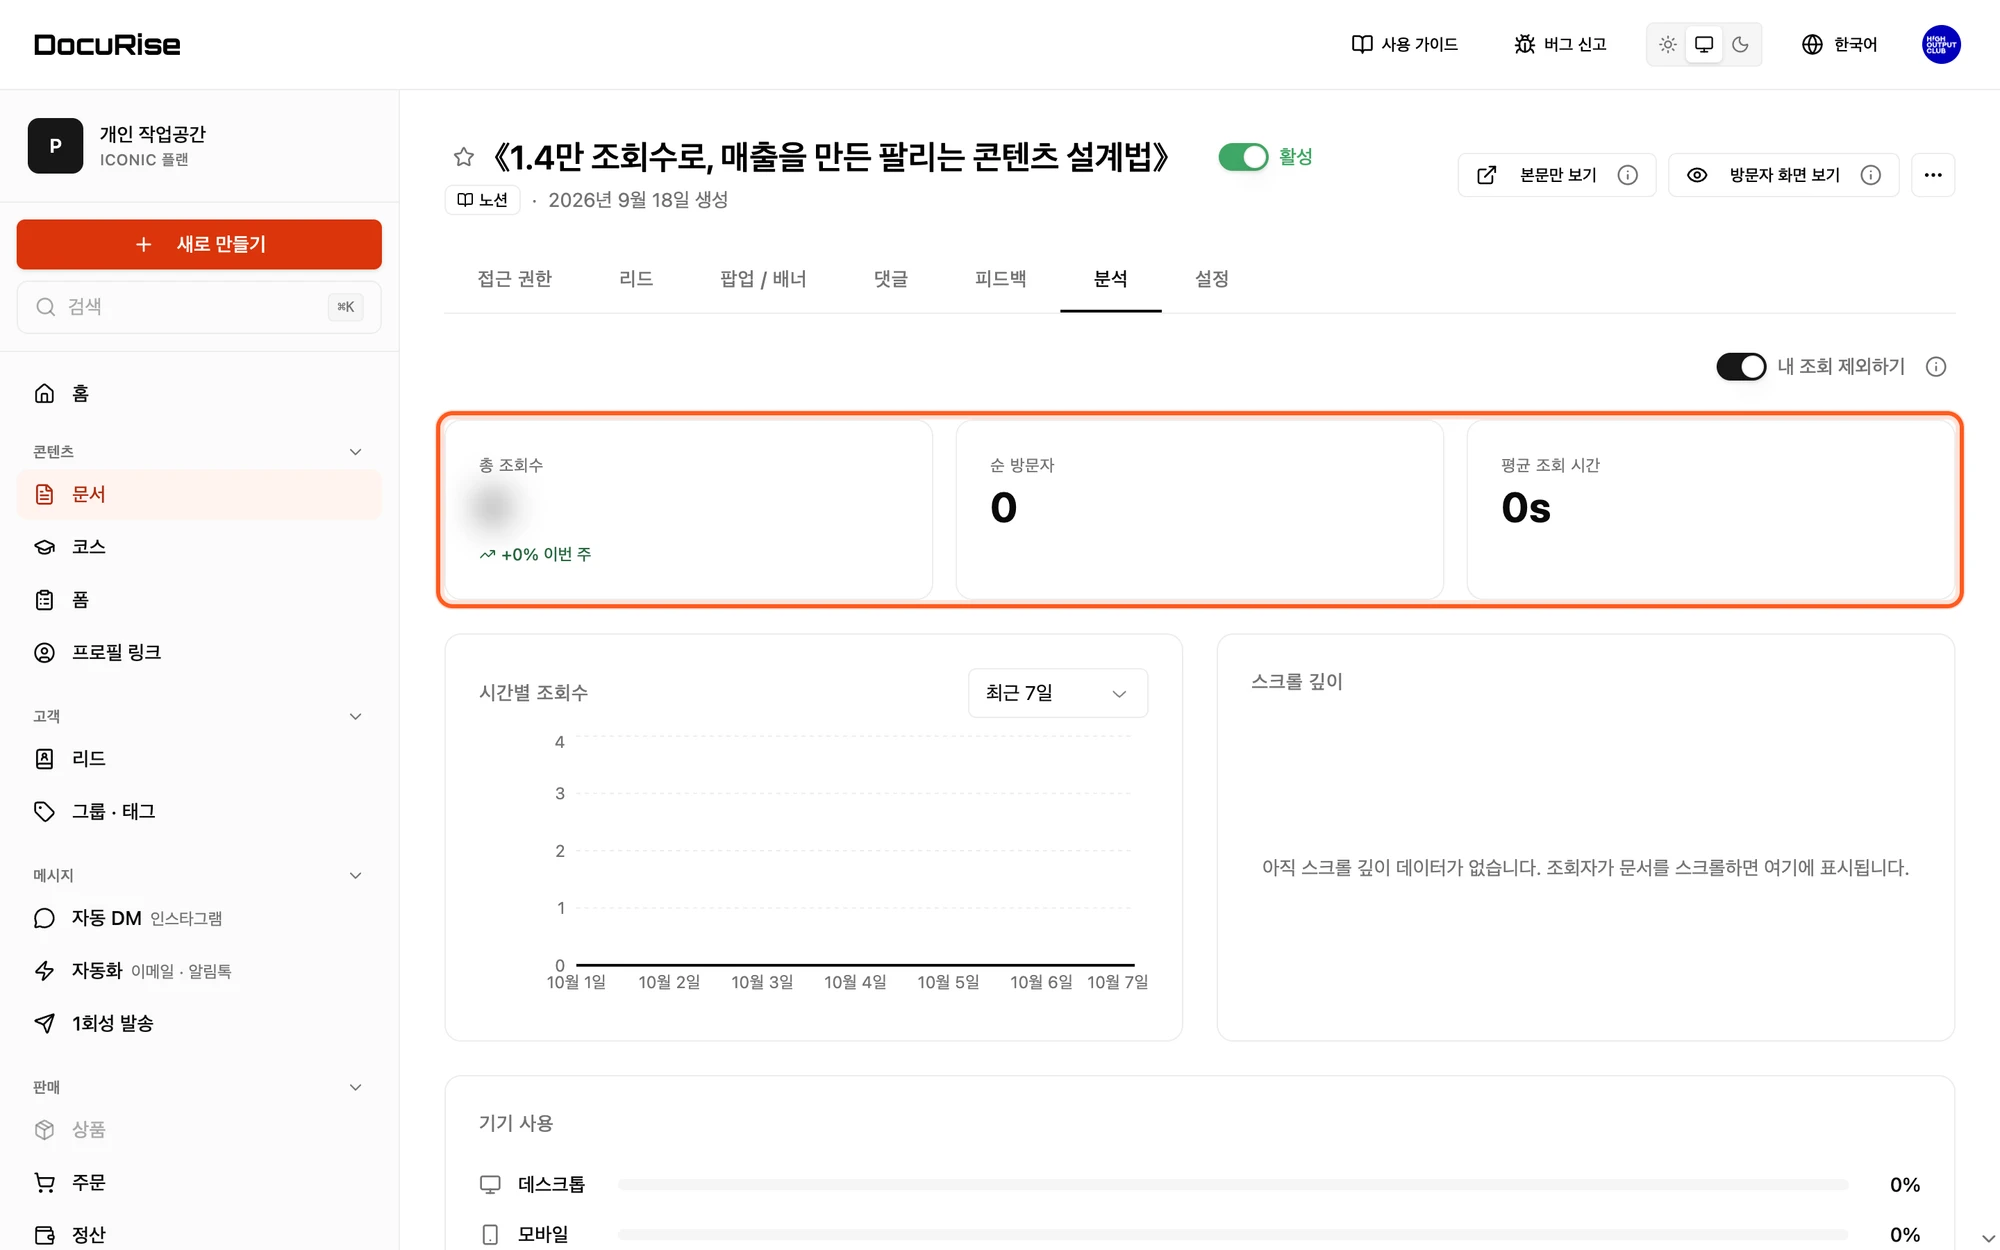The height and width of the screenshot is (1250, 2000).
Task: Collapse the 고객 section
Action: coord(355,716)
